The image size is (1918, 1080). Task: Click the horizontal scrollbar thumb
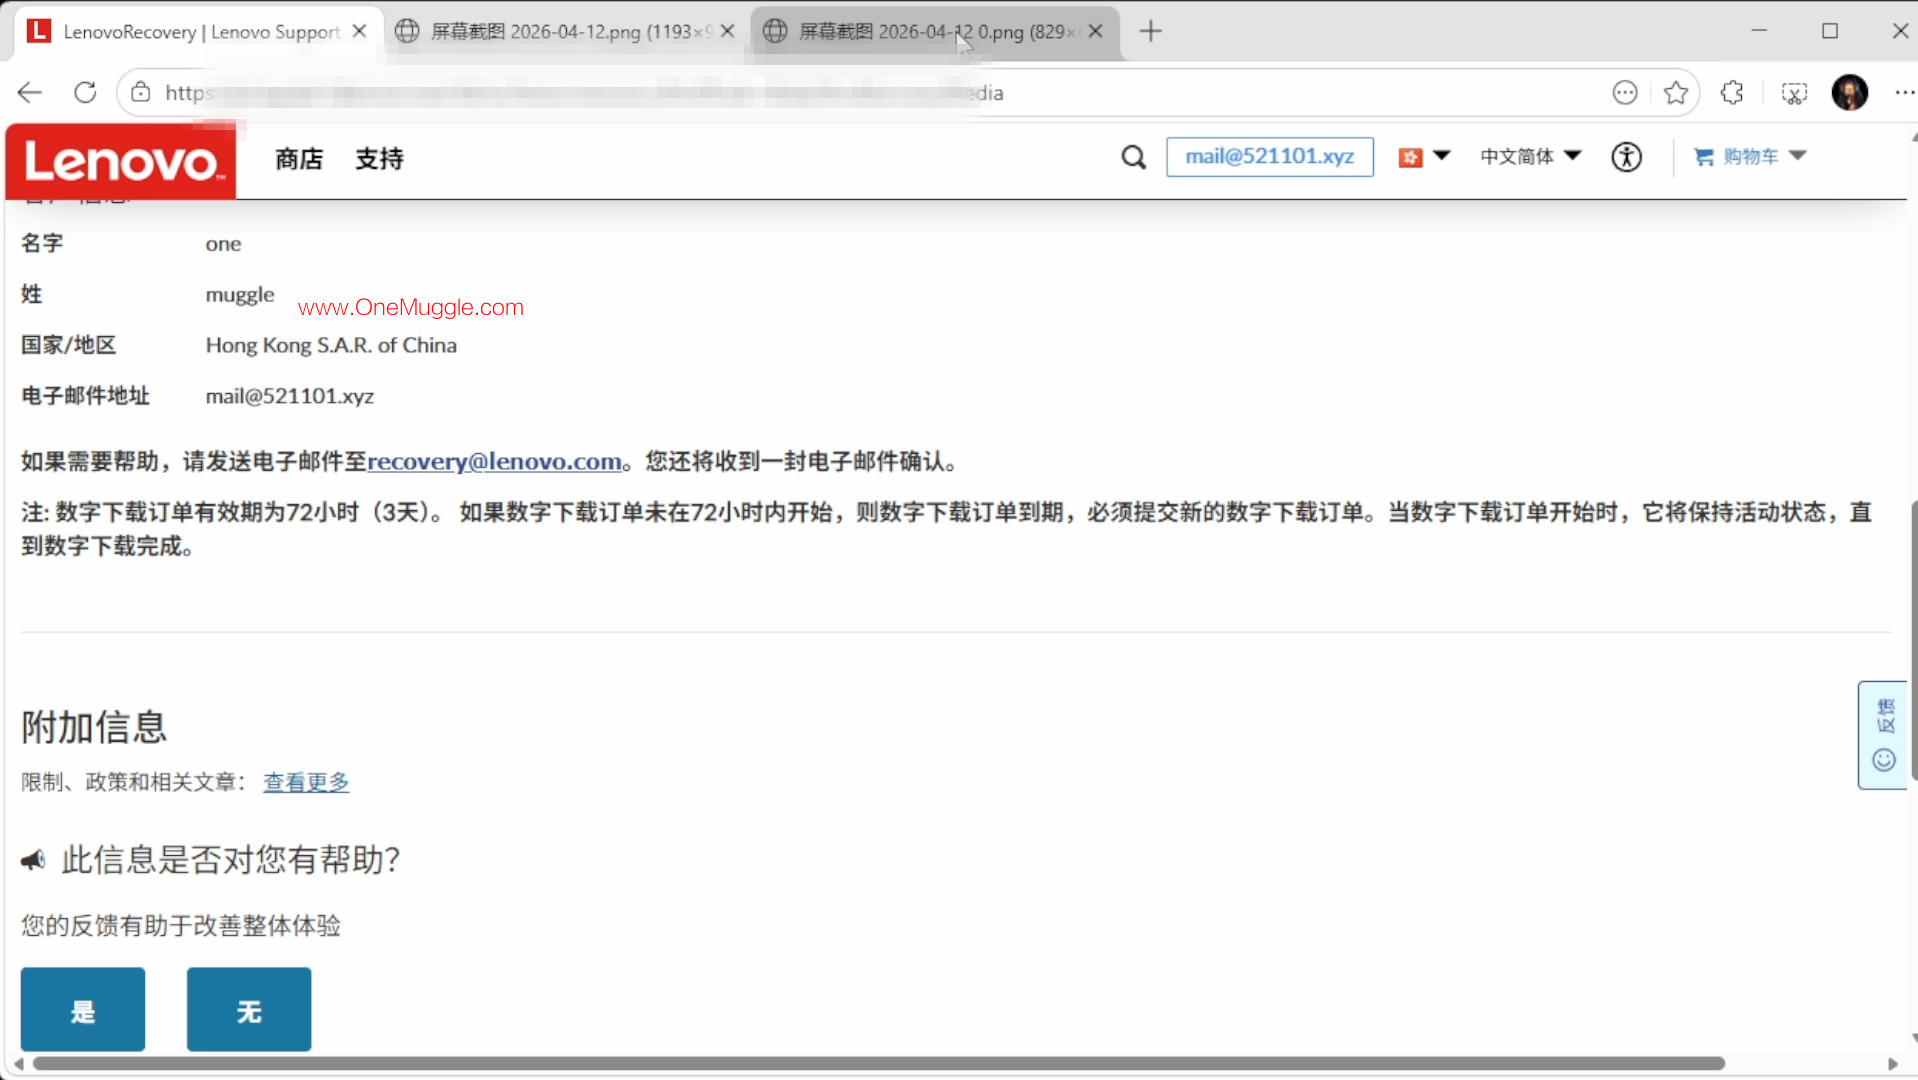[x=878, y=1064]
